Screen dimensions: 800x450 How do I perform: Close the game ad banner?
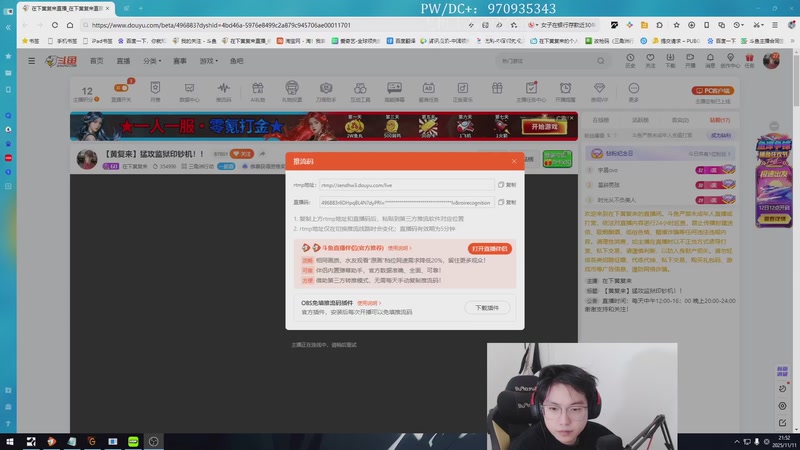click(571, 118)
